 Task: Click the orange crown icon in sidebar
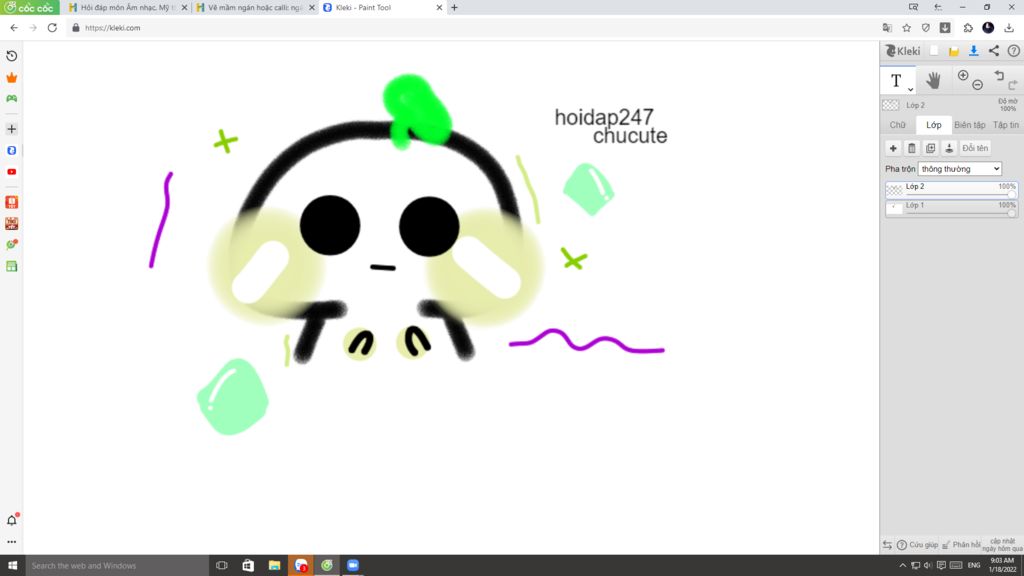click(x=12, y=78)
